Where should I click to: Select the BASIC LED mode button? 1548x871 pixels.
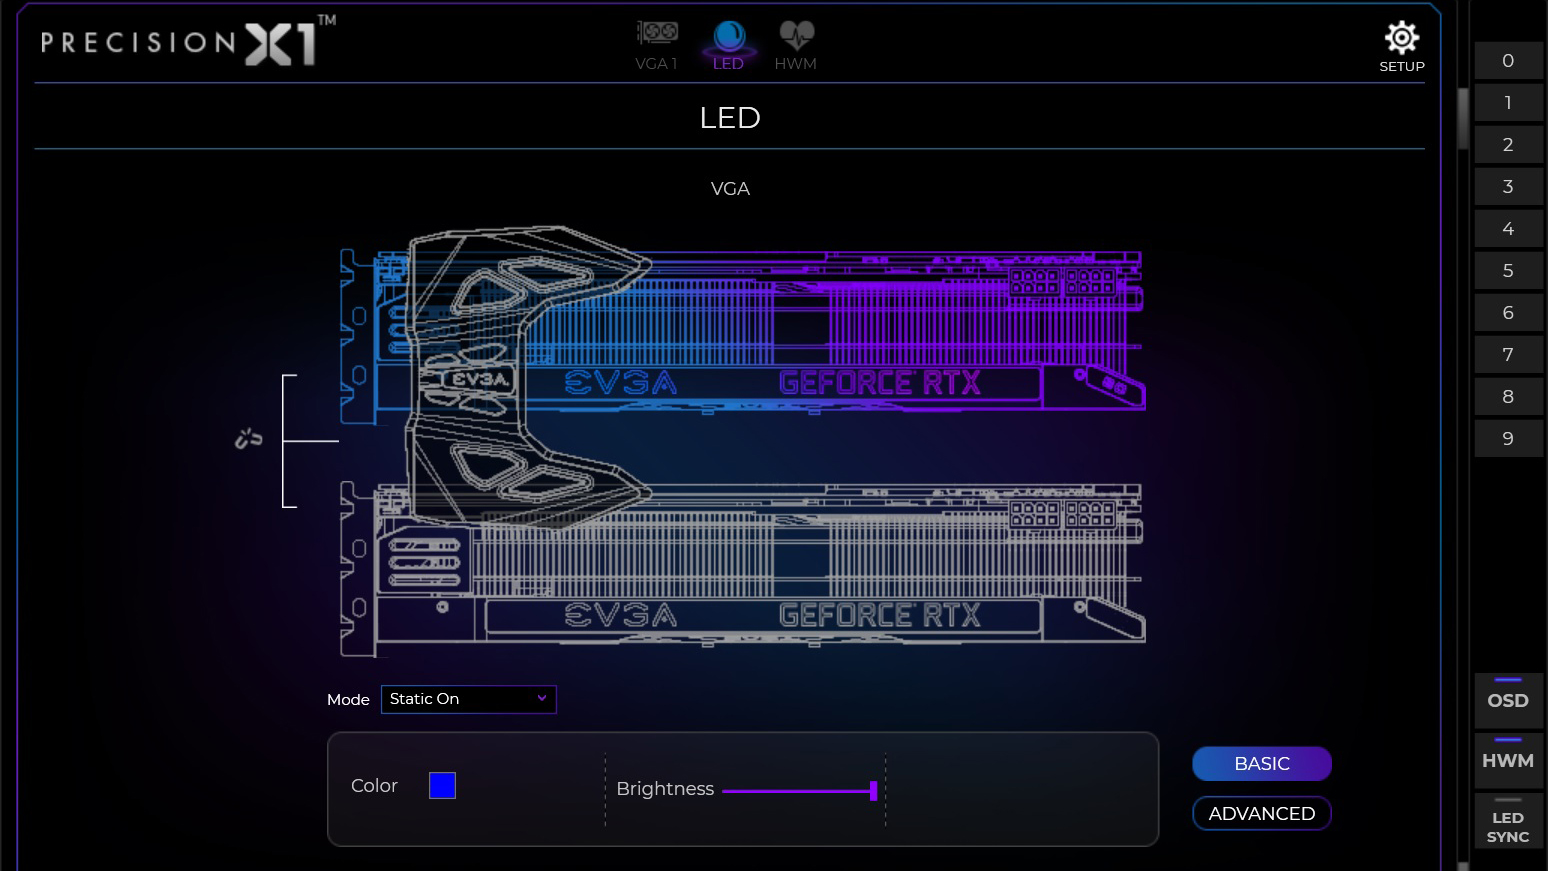coord(1262,764)
